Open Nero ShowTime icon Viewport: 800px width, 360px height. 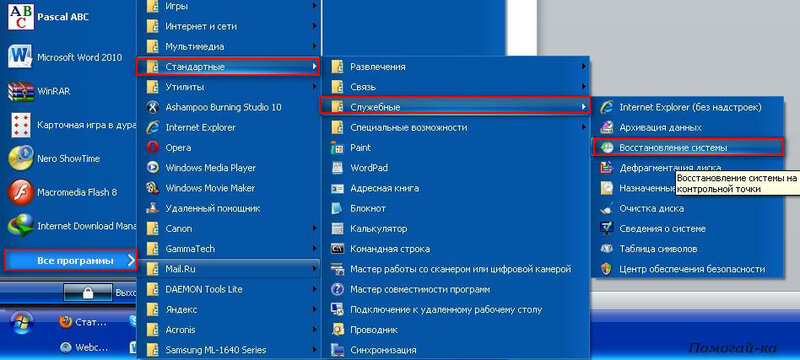pyautogui.click(x=20, y=159)
